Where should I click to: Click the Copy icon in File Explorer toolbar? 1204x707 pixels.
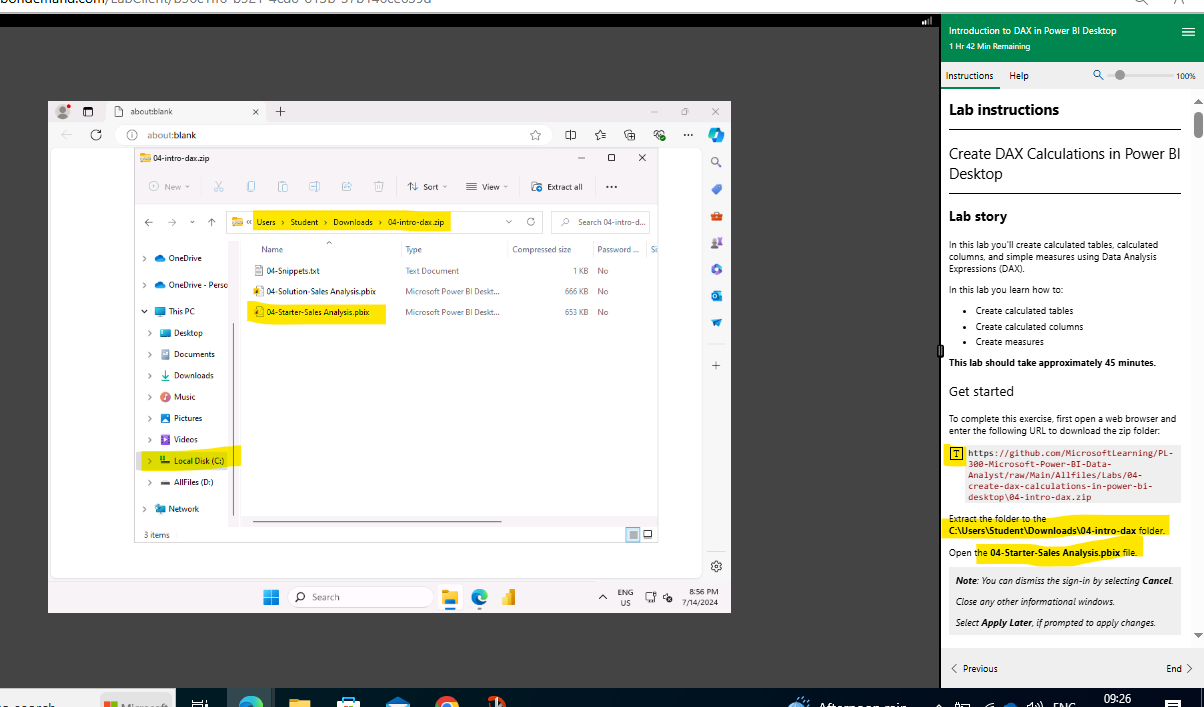[x=251, y=187]
